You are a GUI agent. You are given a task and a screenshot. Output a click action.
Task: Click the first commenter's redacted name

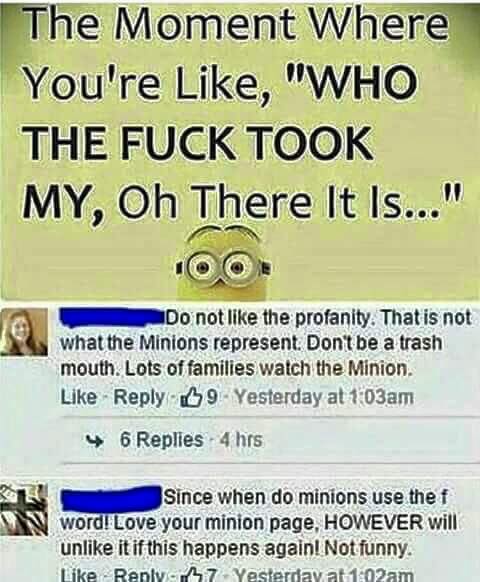tap(112, 318)
